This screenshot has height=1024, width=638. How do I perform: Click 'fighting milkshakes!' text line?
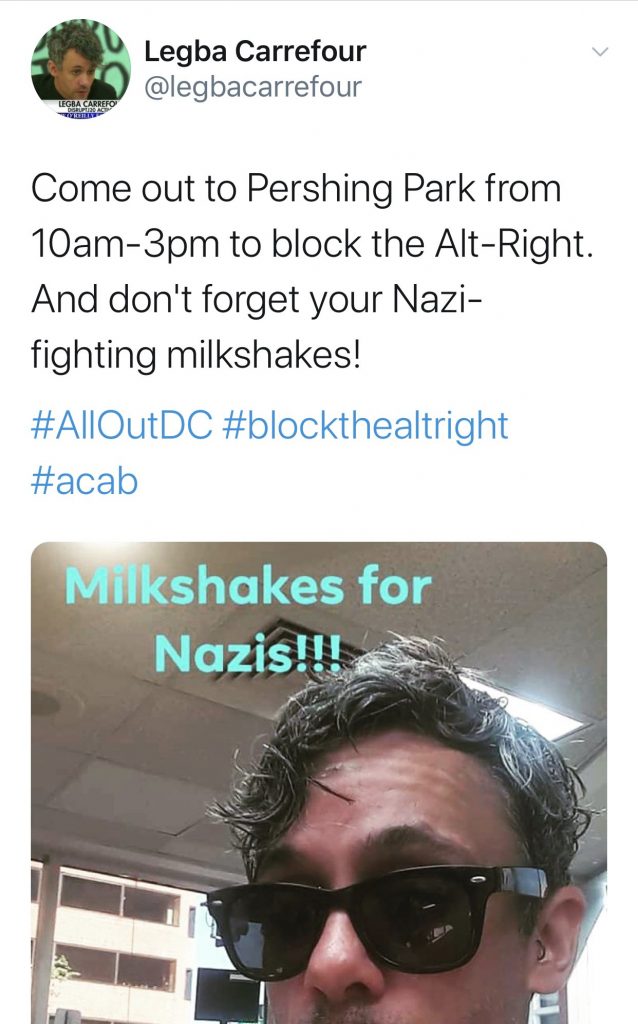click(195, 355)
